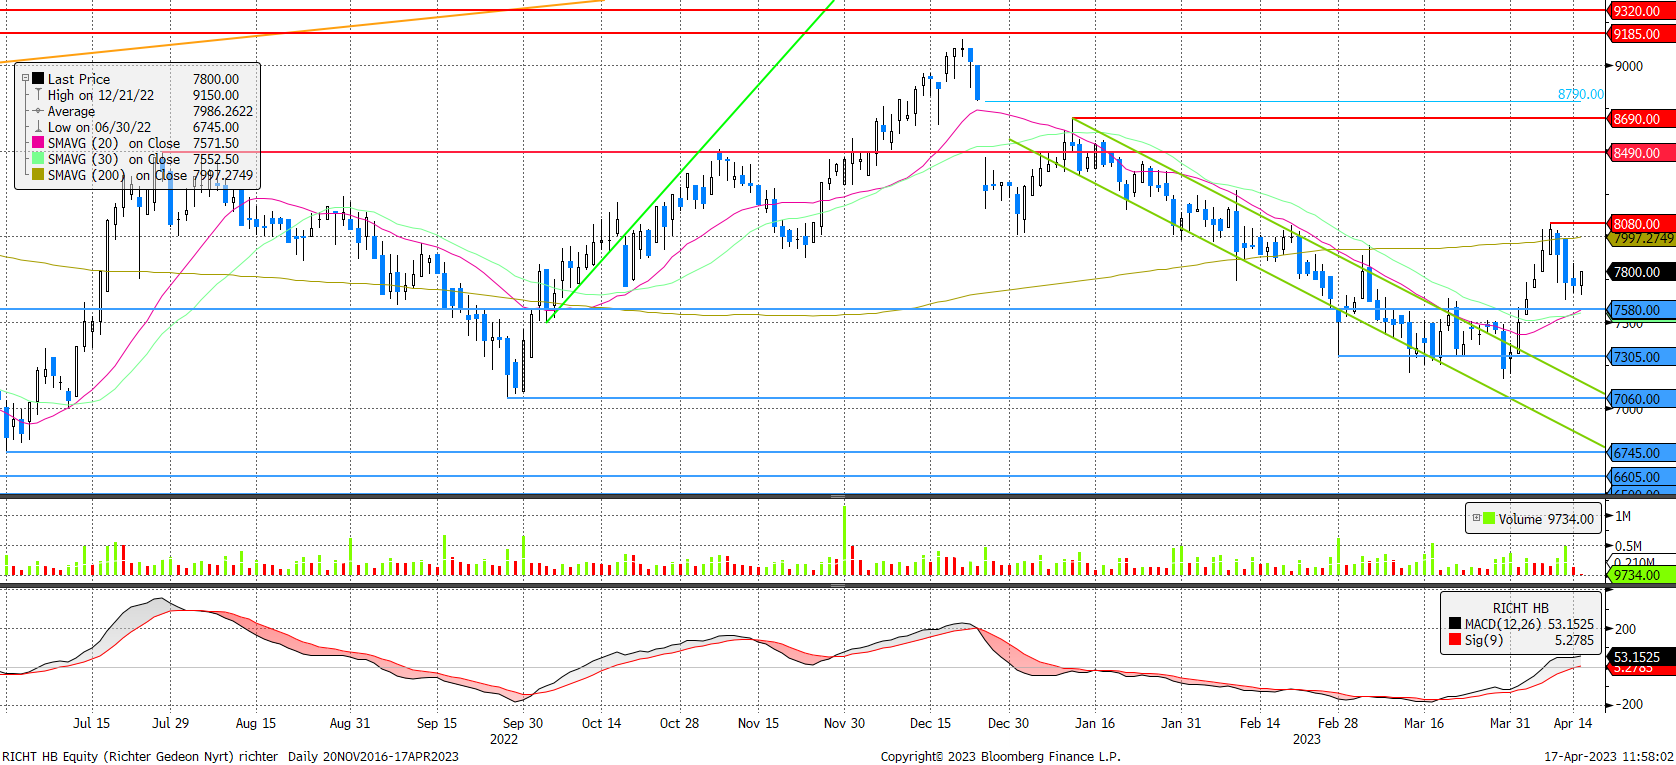The height and width of the screenshot is (765, 1676).
Task: Click the 'Jan 16' date axis label
Action: [1095, 723]
